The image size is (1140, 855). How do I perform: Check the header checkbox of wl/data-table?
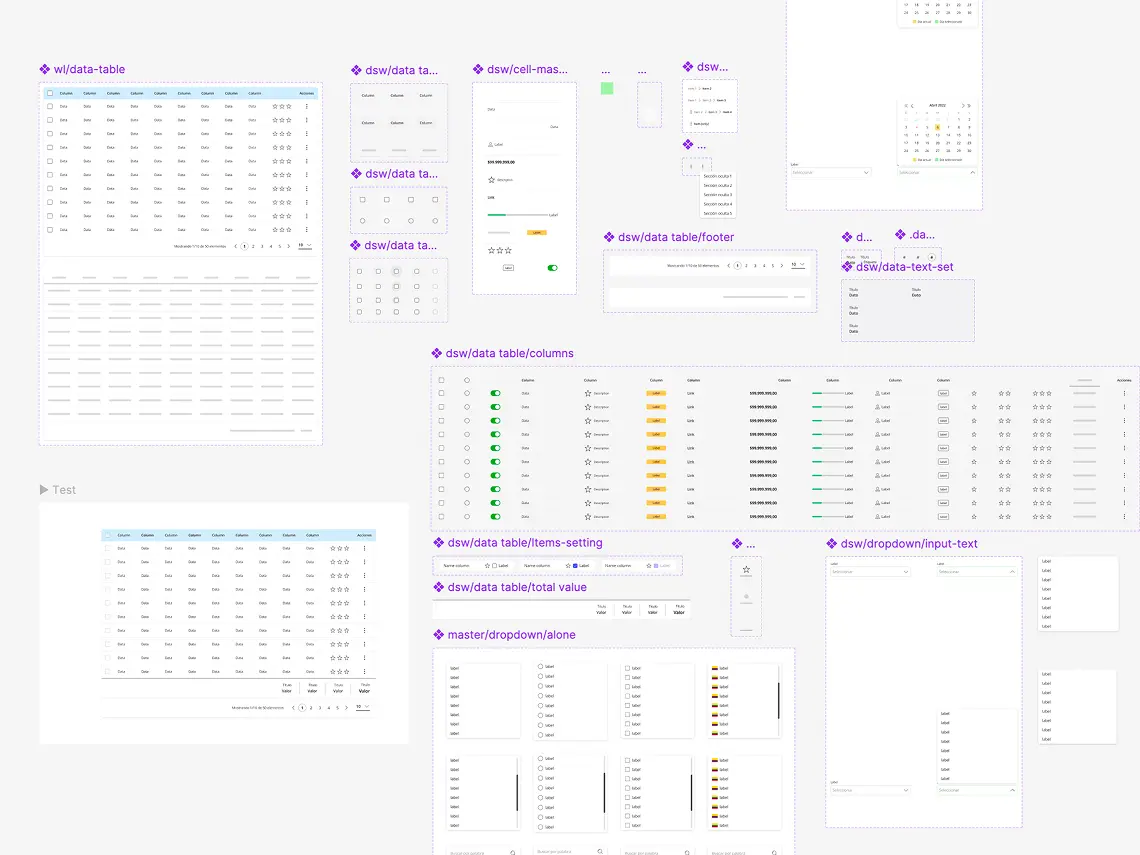49,93
